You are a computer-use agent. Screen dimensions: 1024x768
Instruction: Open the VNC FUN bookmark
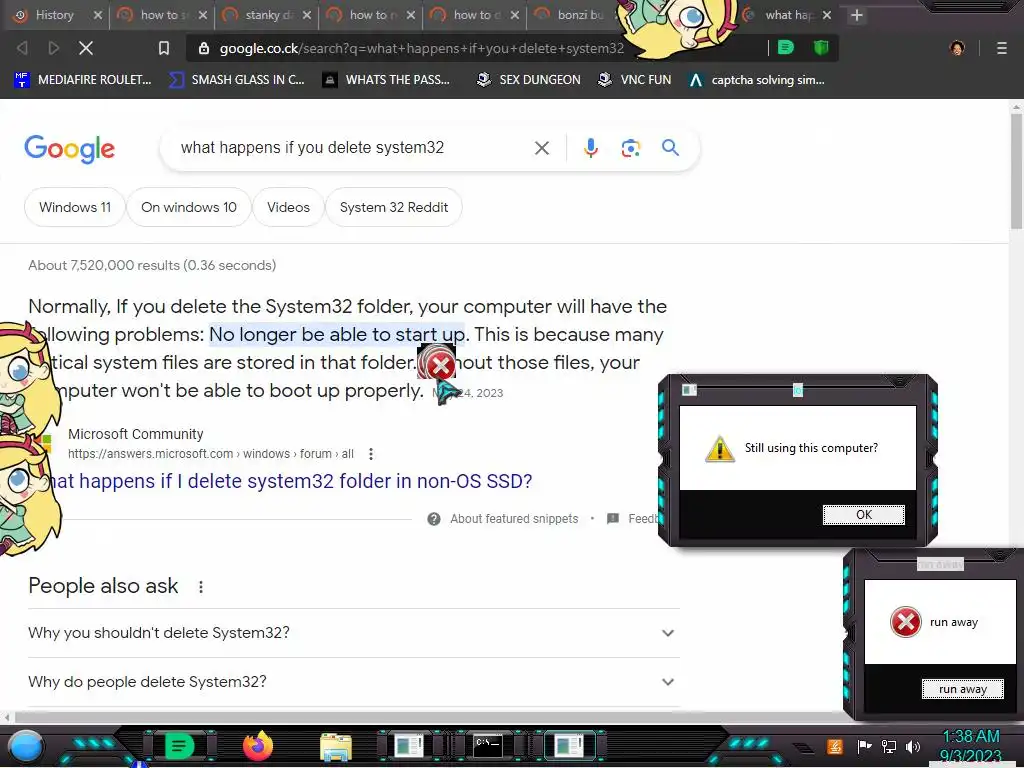pos(634,80)
